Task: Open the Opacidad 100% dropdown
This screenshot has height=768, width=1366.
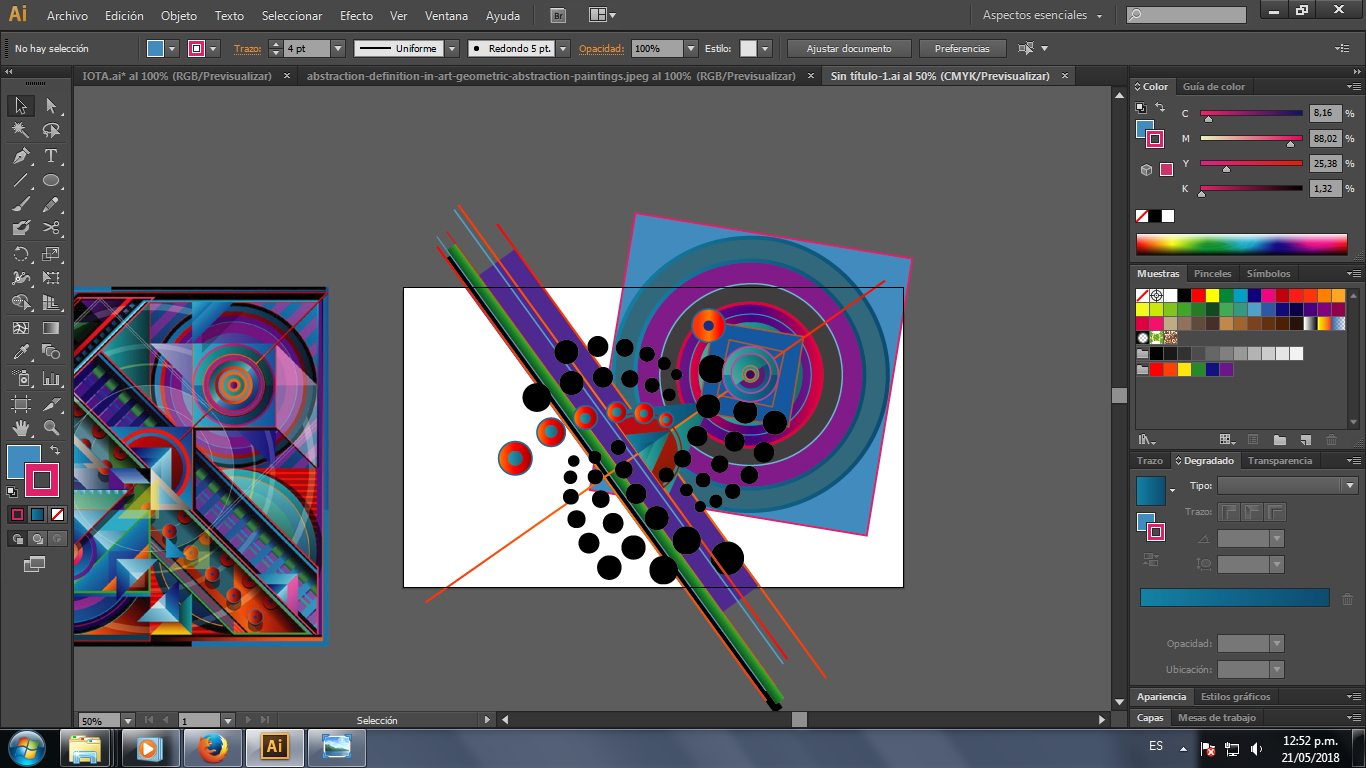Action: [691, 48]
